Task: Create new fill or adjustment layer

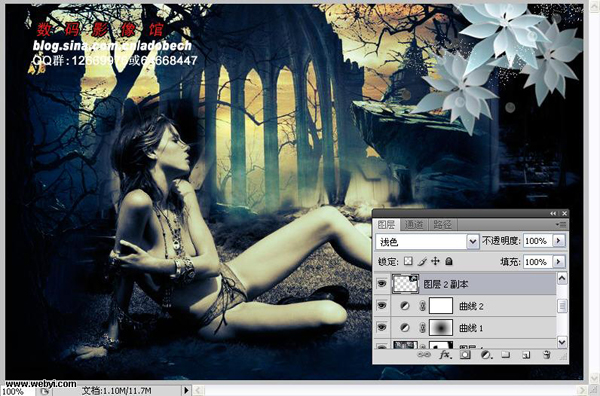Action: 486,355
